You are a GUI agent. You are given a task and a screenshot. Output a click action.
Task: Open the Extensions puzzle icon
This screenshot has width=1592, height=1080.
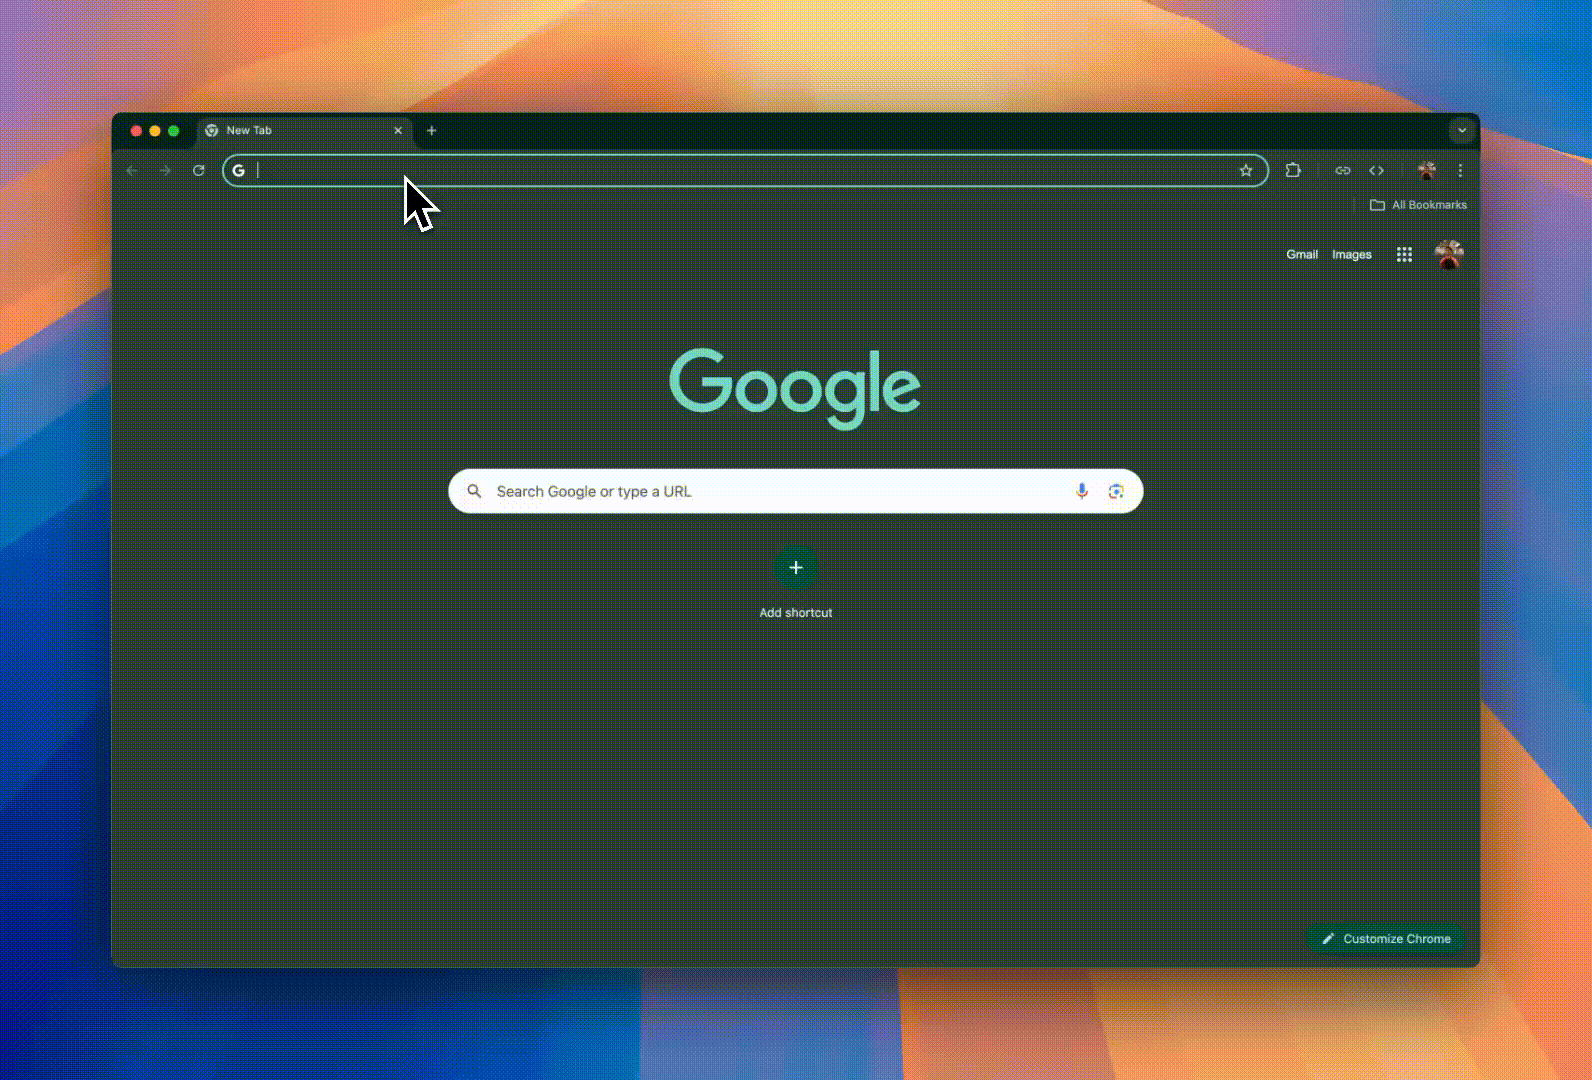point(1293,171)
